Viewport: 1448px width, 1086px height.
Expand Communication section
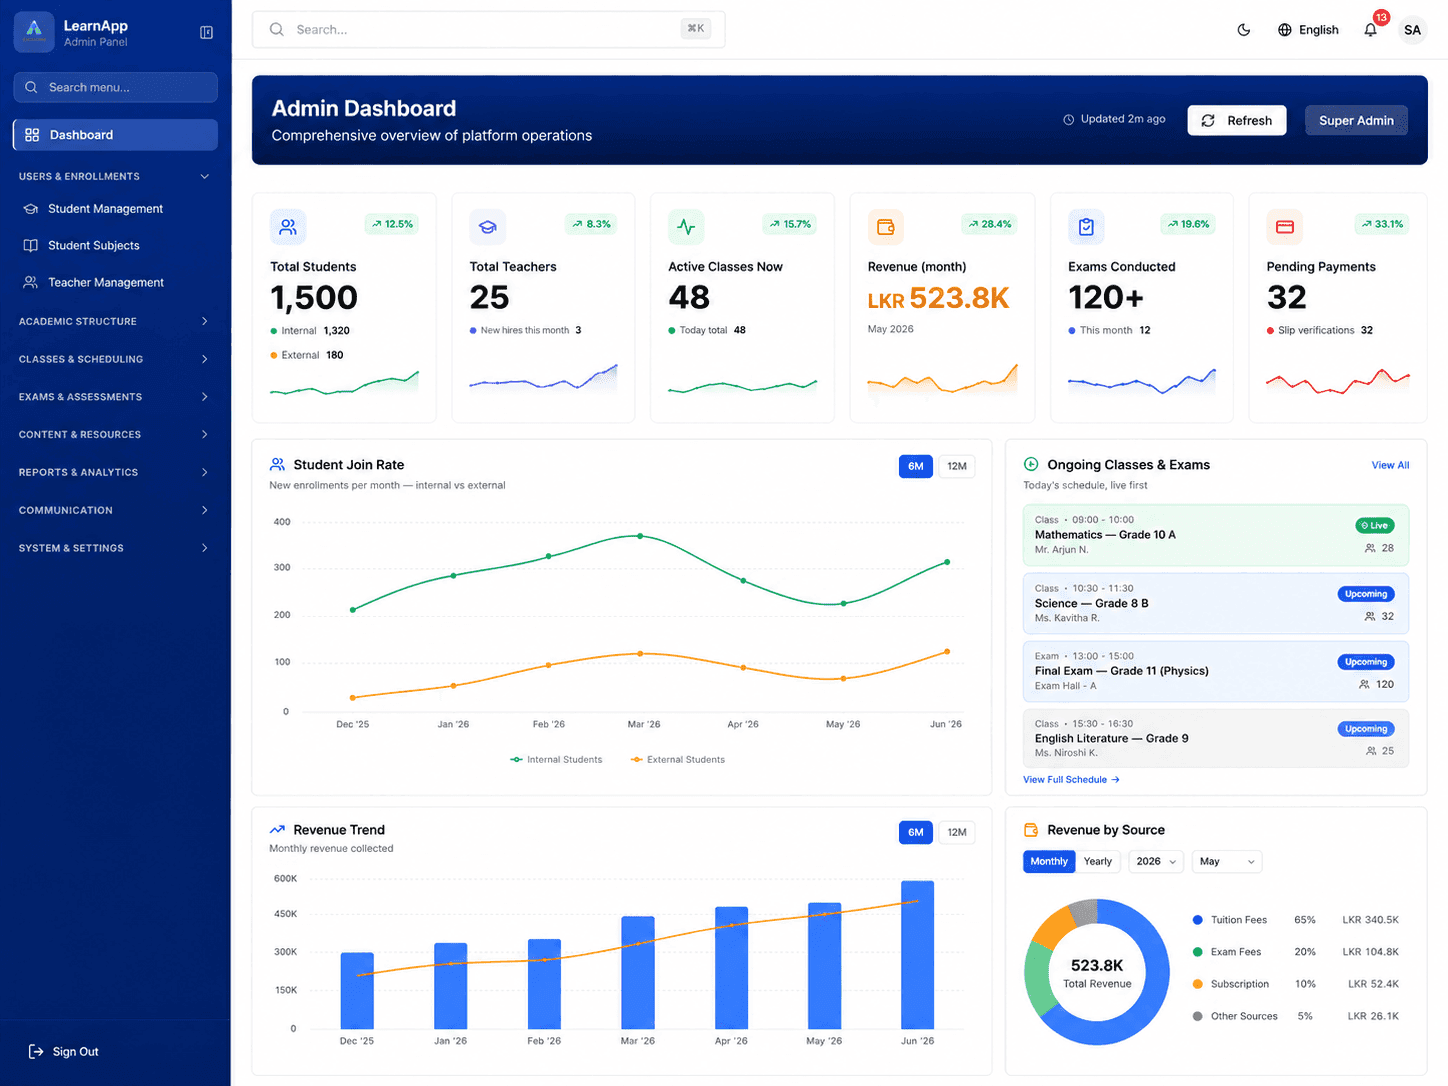[x=115, y=511]
